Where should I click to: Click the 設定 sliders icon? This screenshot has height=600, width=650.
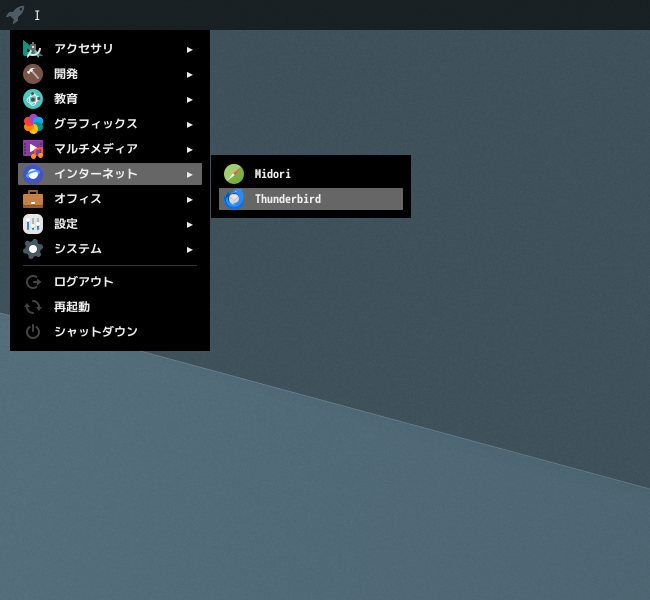pos(33,224)
